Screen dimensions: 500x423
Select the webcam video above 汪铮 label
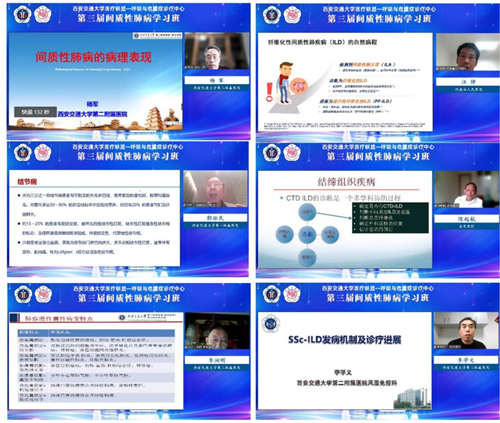(x=467, y=52)
